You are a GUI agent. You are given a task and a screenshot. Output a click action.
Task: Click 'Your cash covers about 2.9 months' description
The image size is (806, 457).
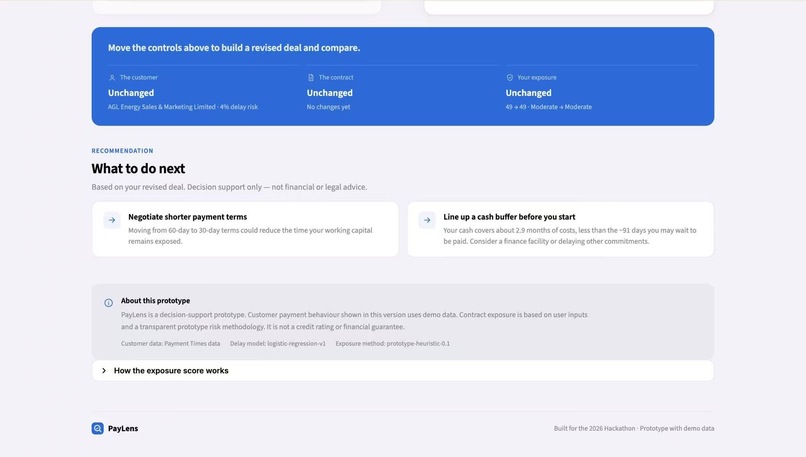[570, 235]
